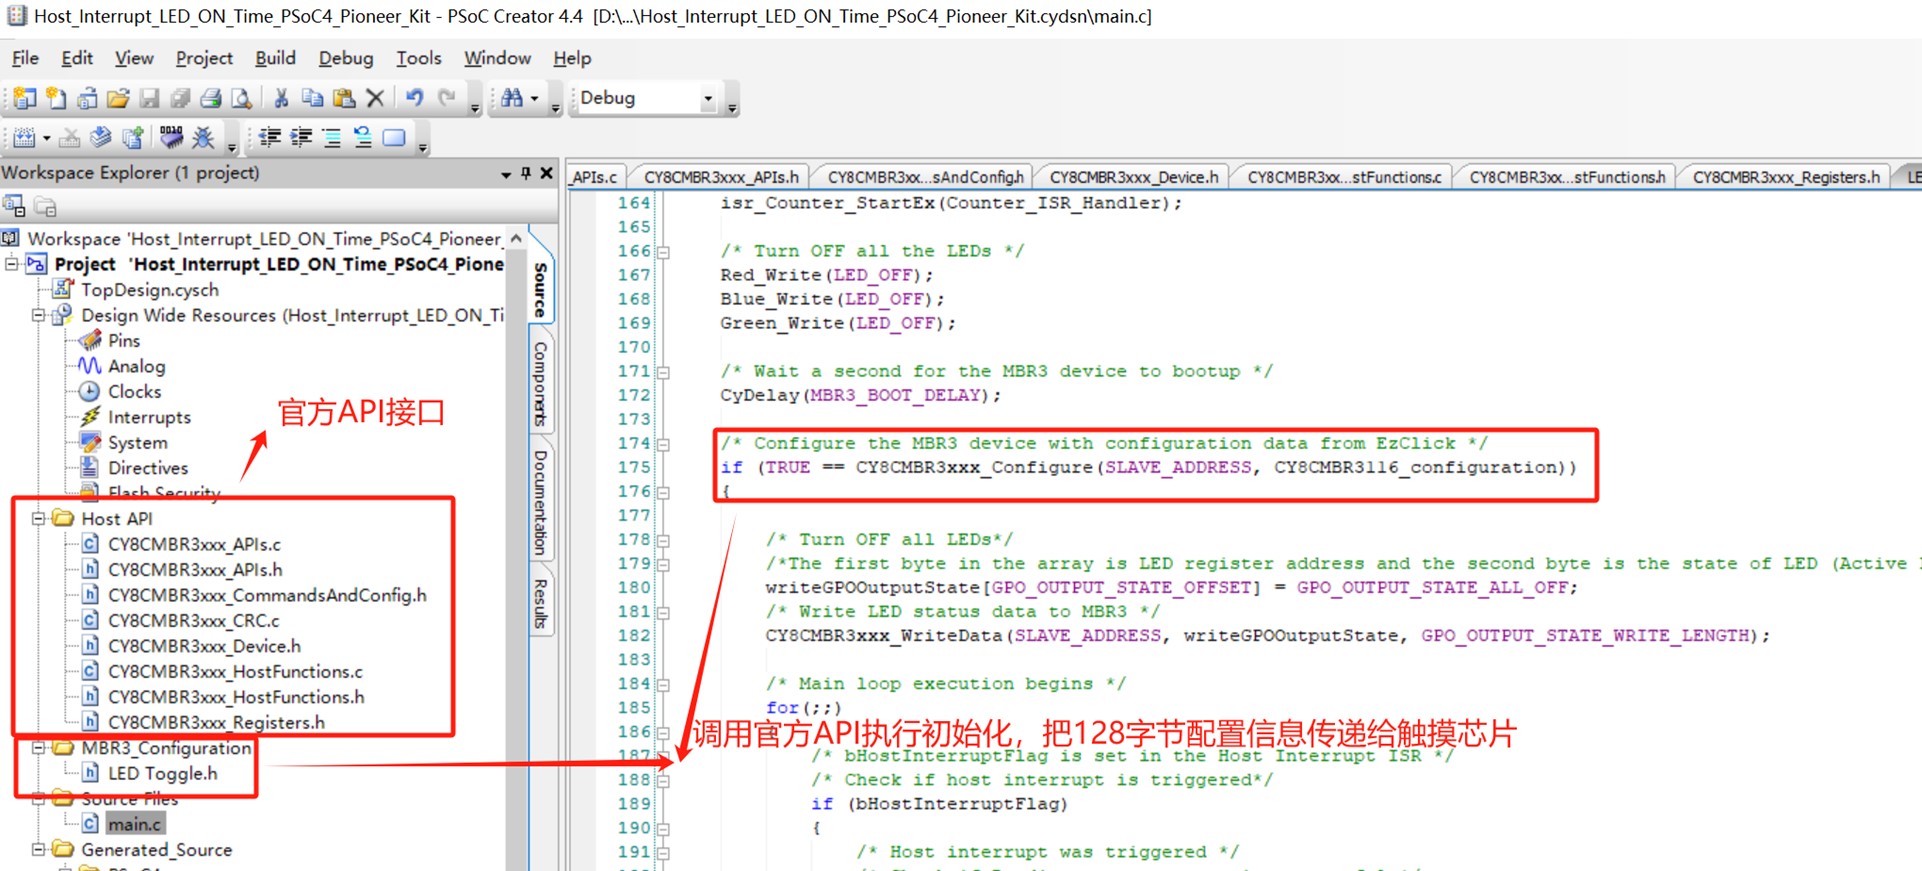
Task: Select the Components side tab
Action: 540,384
